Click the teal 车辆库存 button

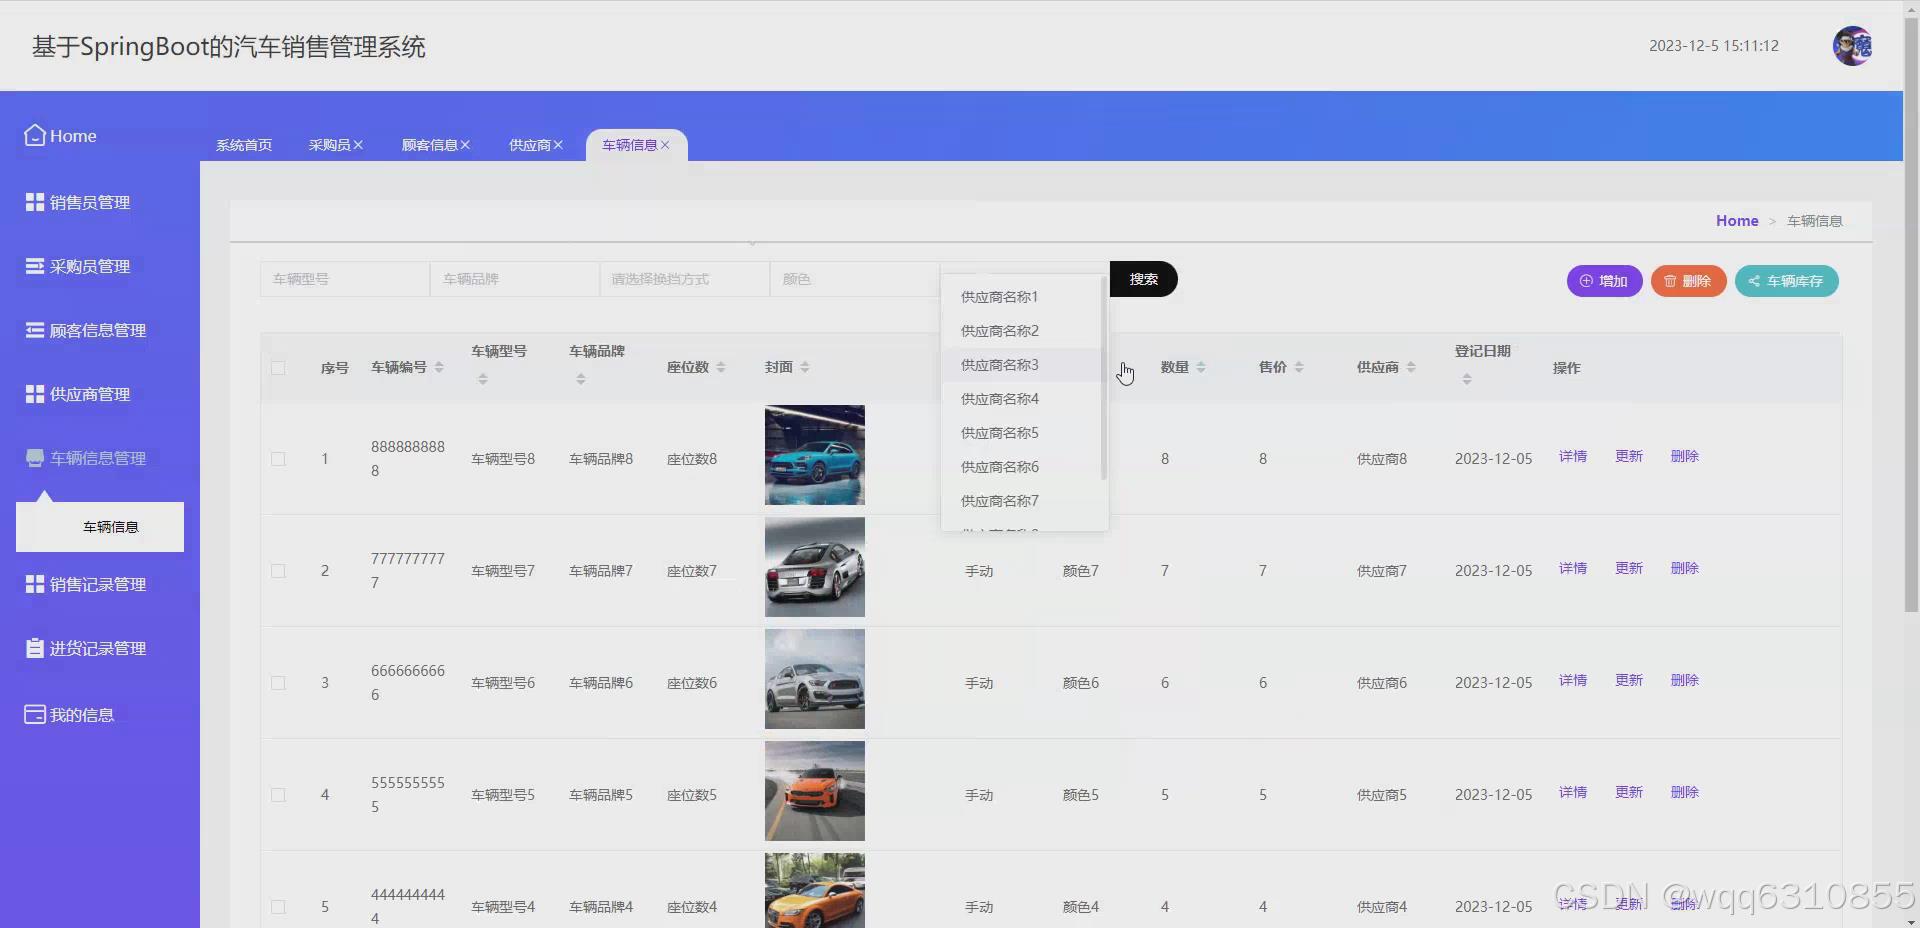click(x=1786, y=281)
